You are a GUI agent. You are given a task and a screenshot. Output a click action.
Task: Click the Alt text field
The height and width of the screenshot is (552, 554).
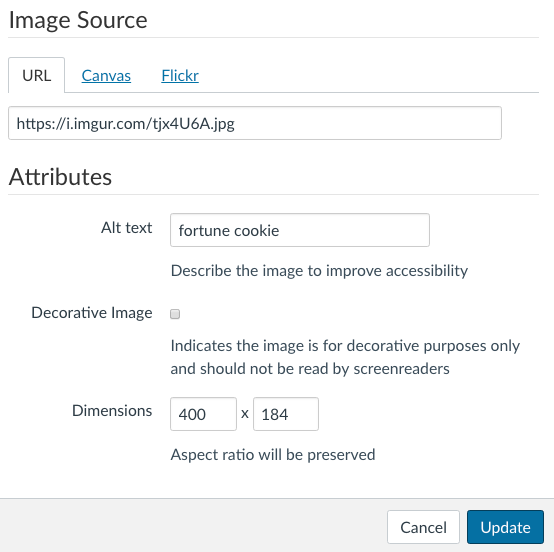coord(300,230)
